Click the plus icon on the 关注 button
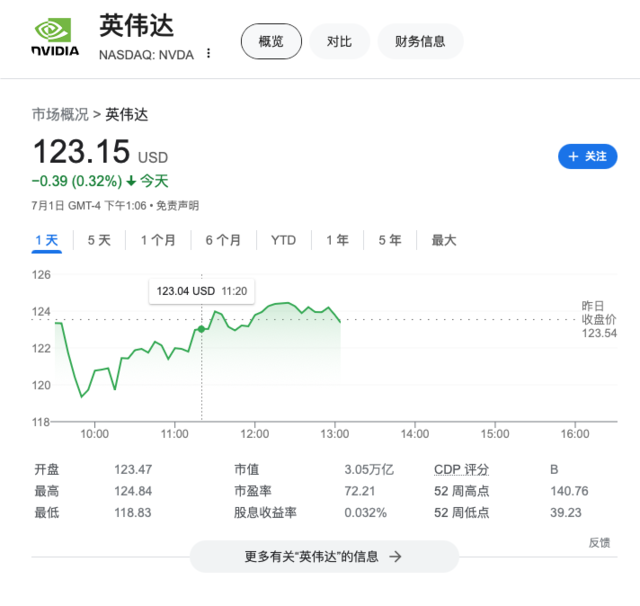 [573, 156]
